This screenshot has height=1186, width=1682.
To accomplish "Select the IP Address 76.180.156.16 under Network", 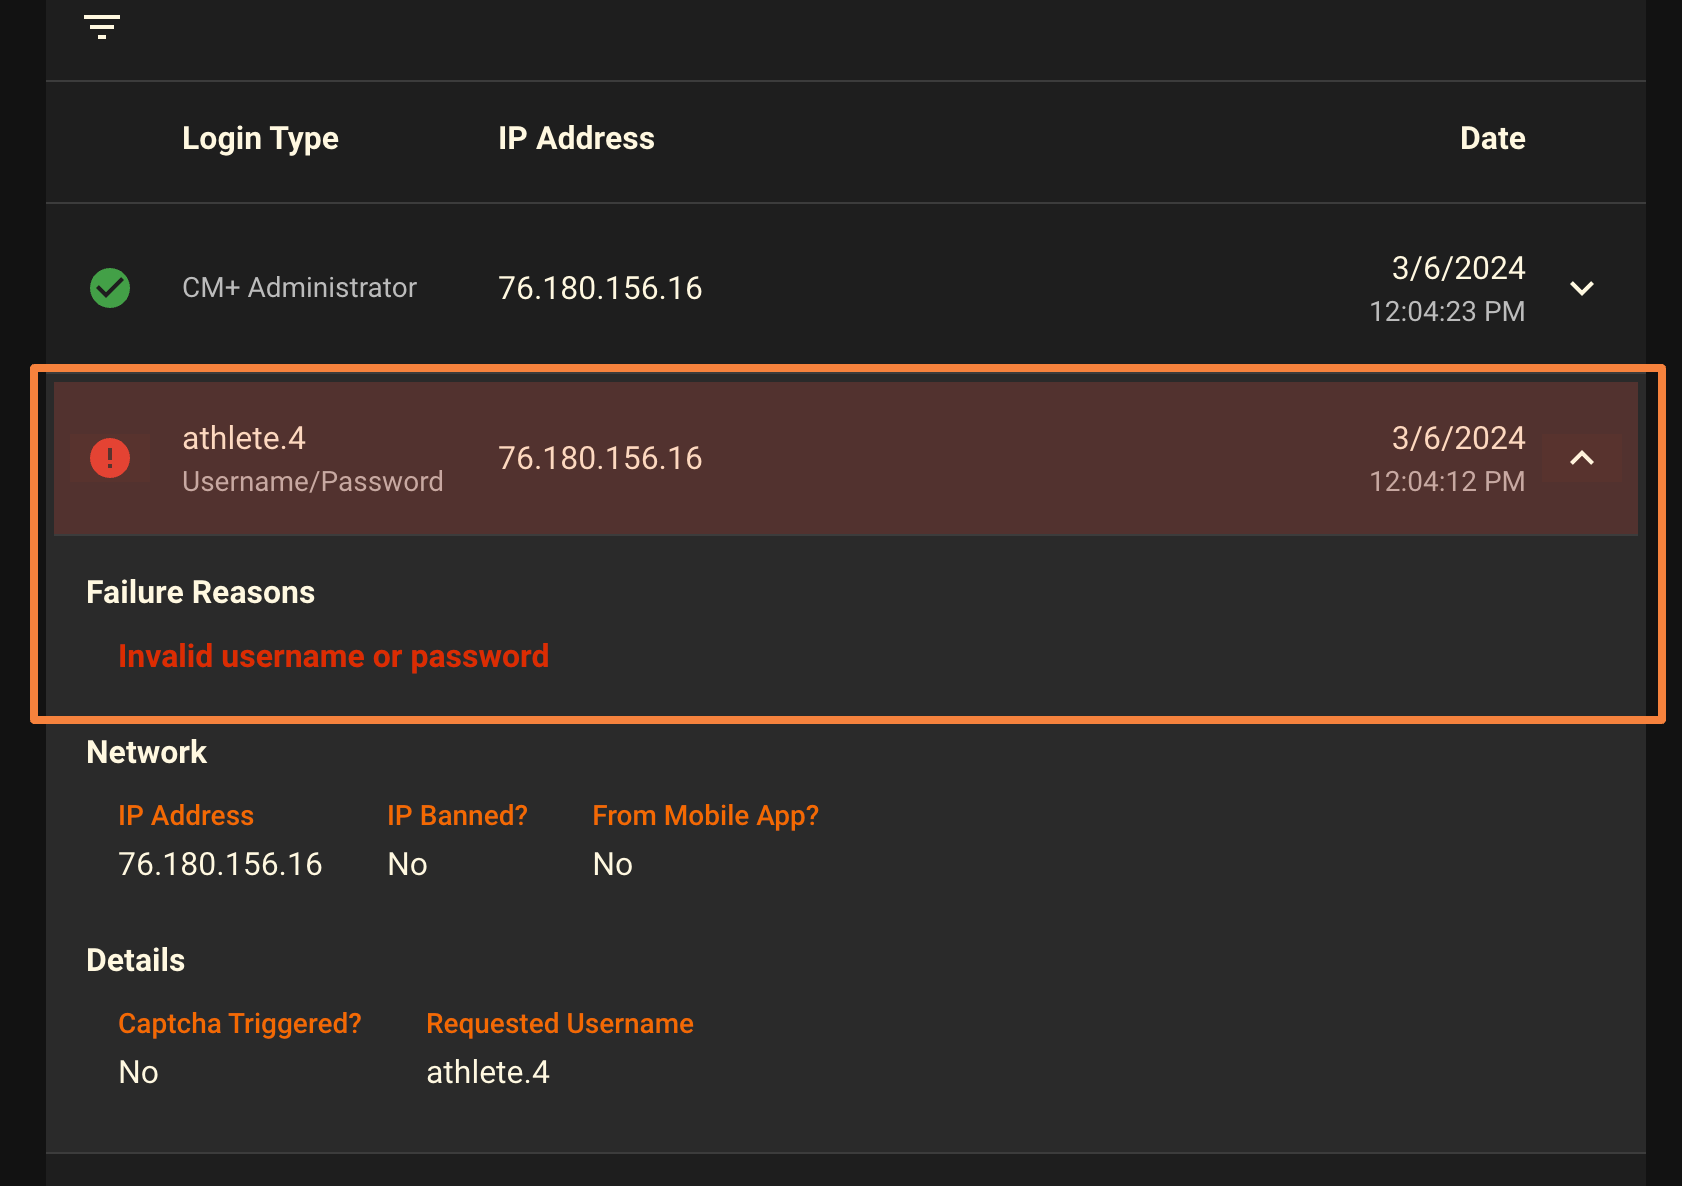I will (220, 864).
